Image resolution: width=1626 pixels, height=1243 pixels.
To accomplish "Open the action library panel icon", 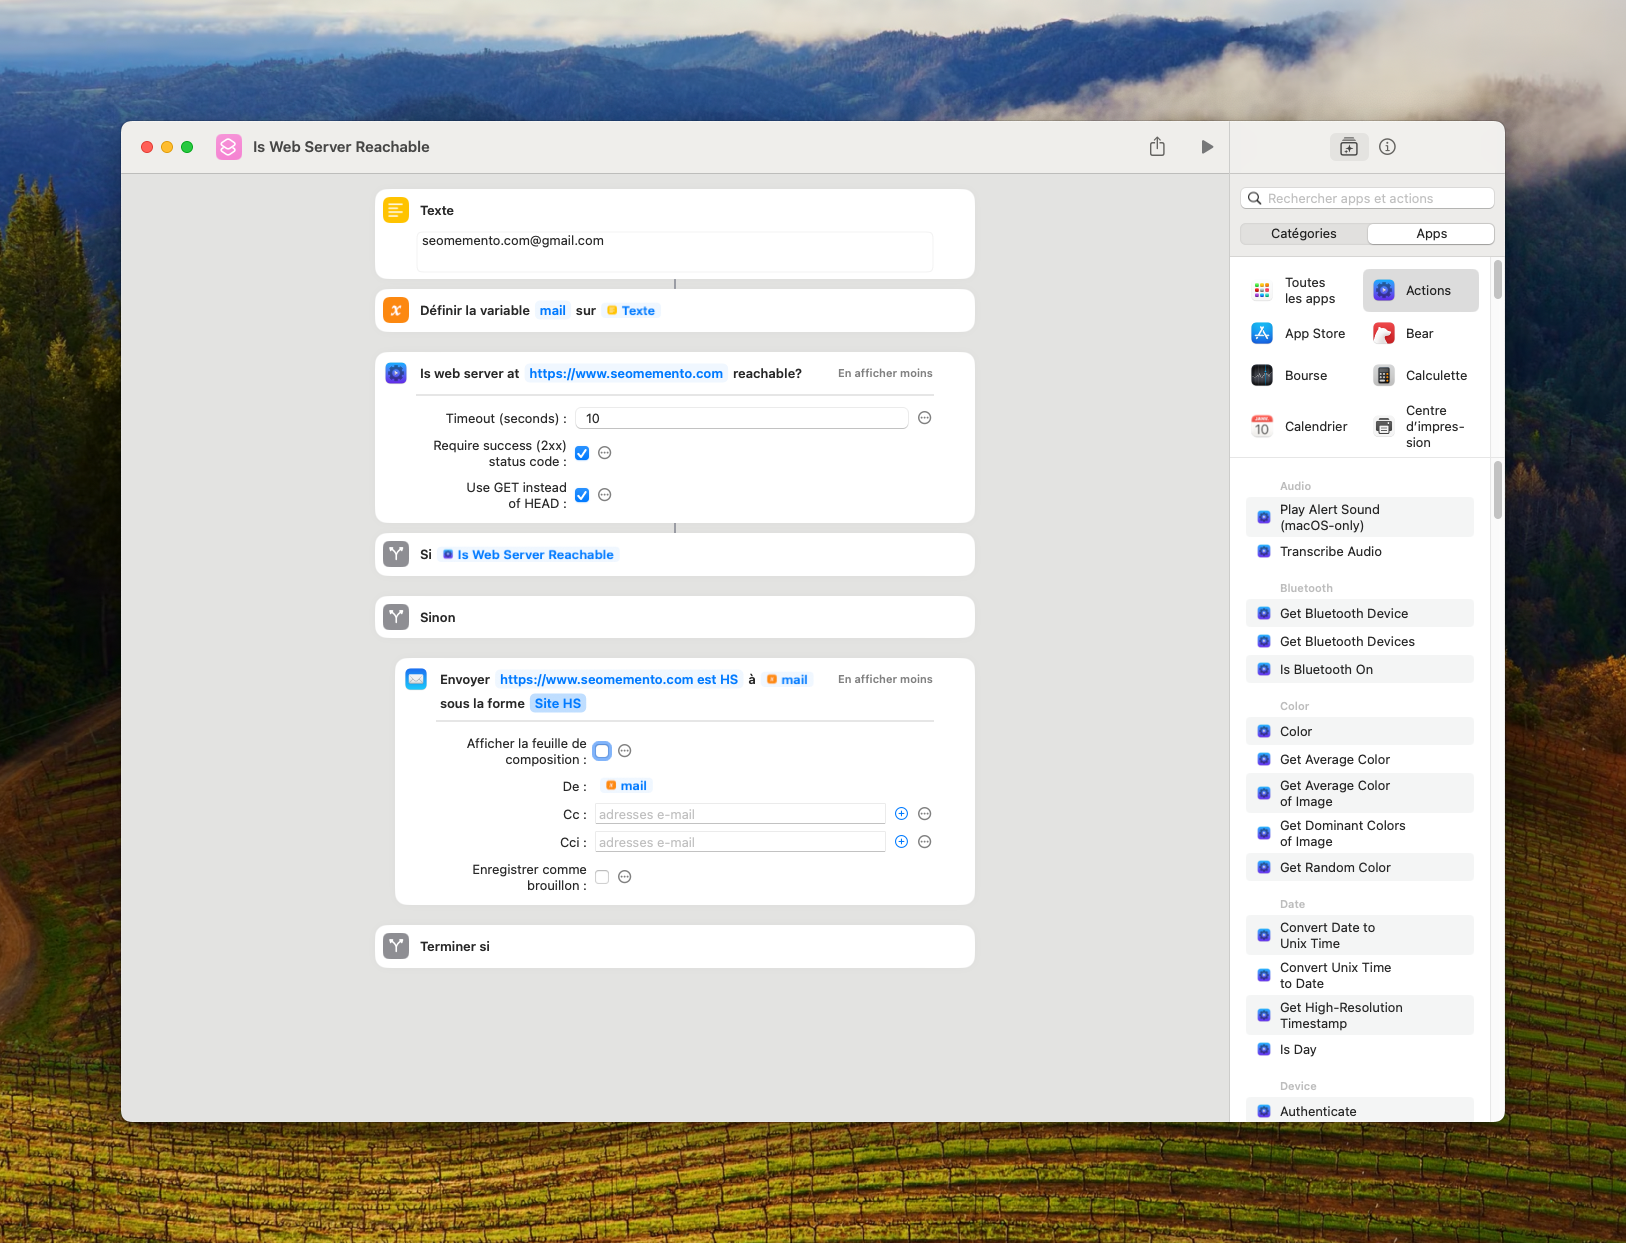I will (x=1349, y=147).
